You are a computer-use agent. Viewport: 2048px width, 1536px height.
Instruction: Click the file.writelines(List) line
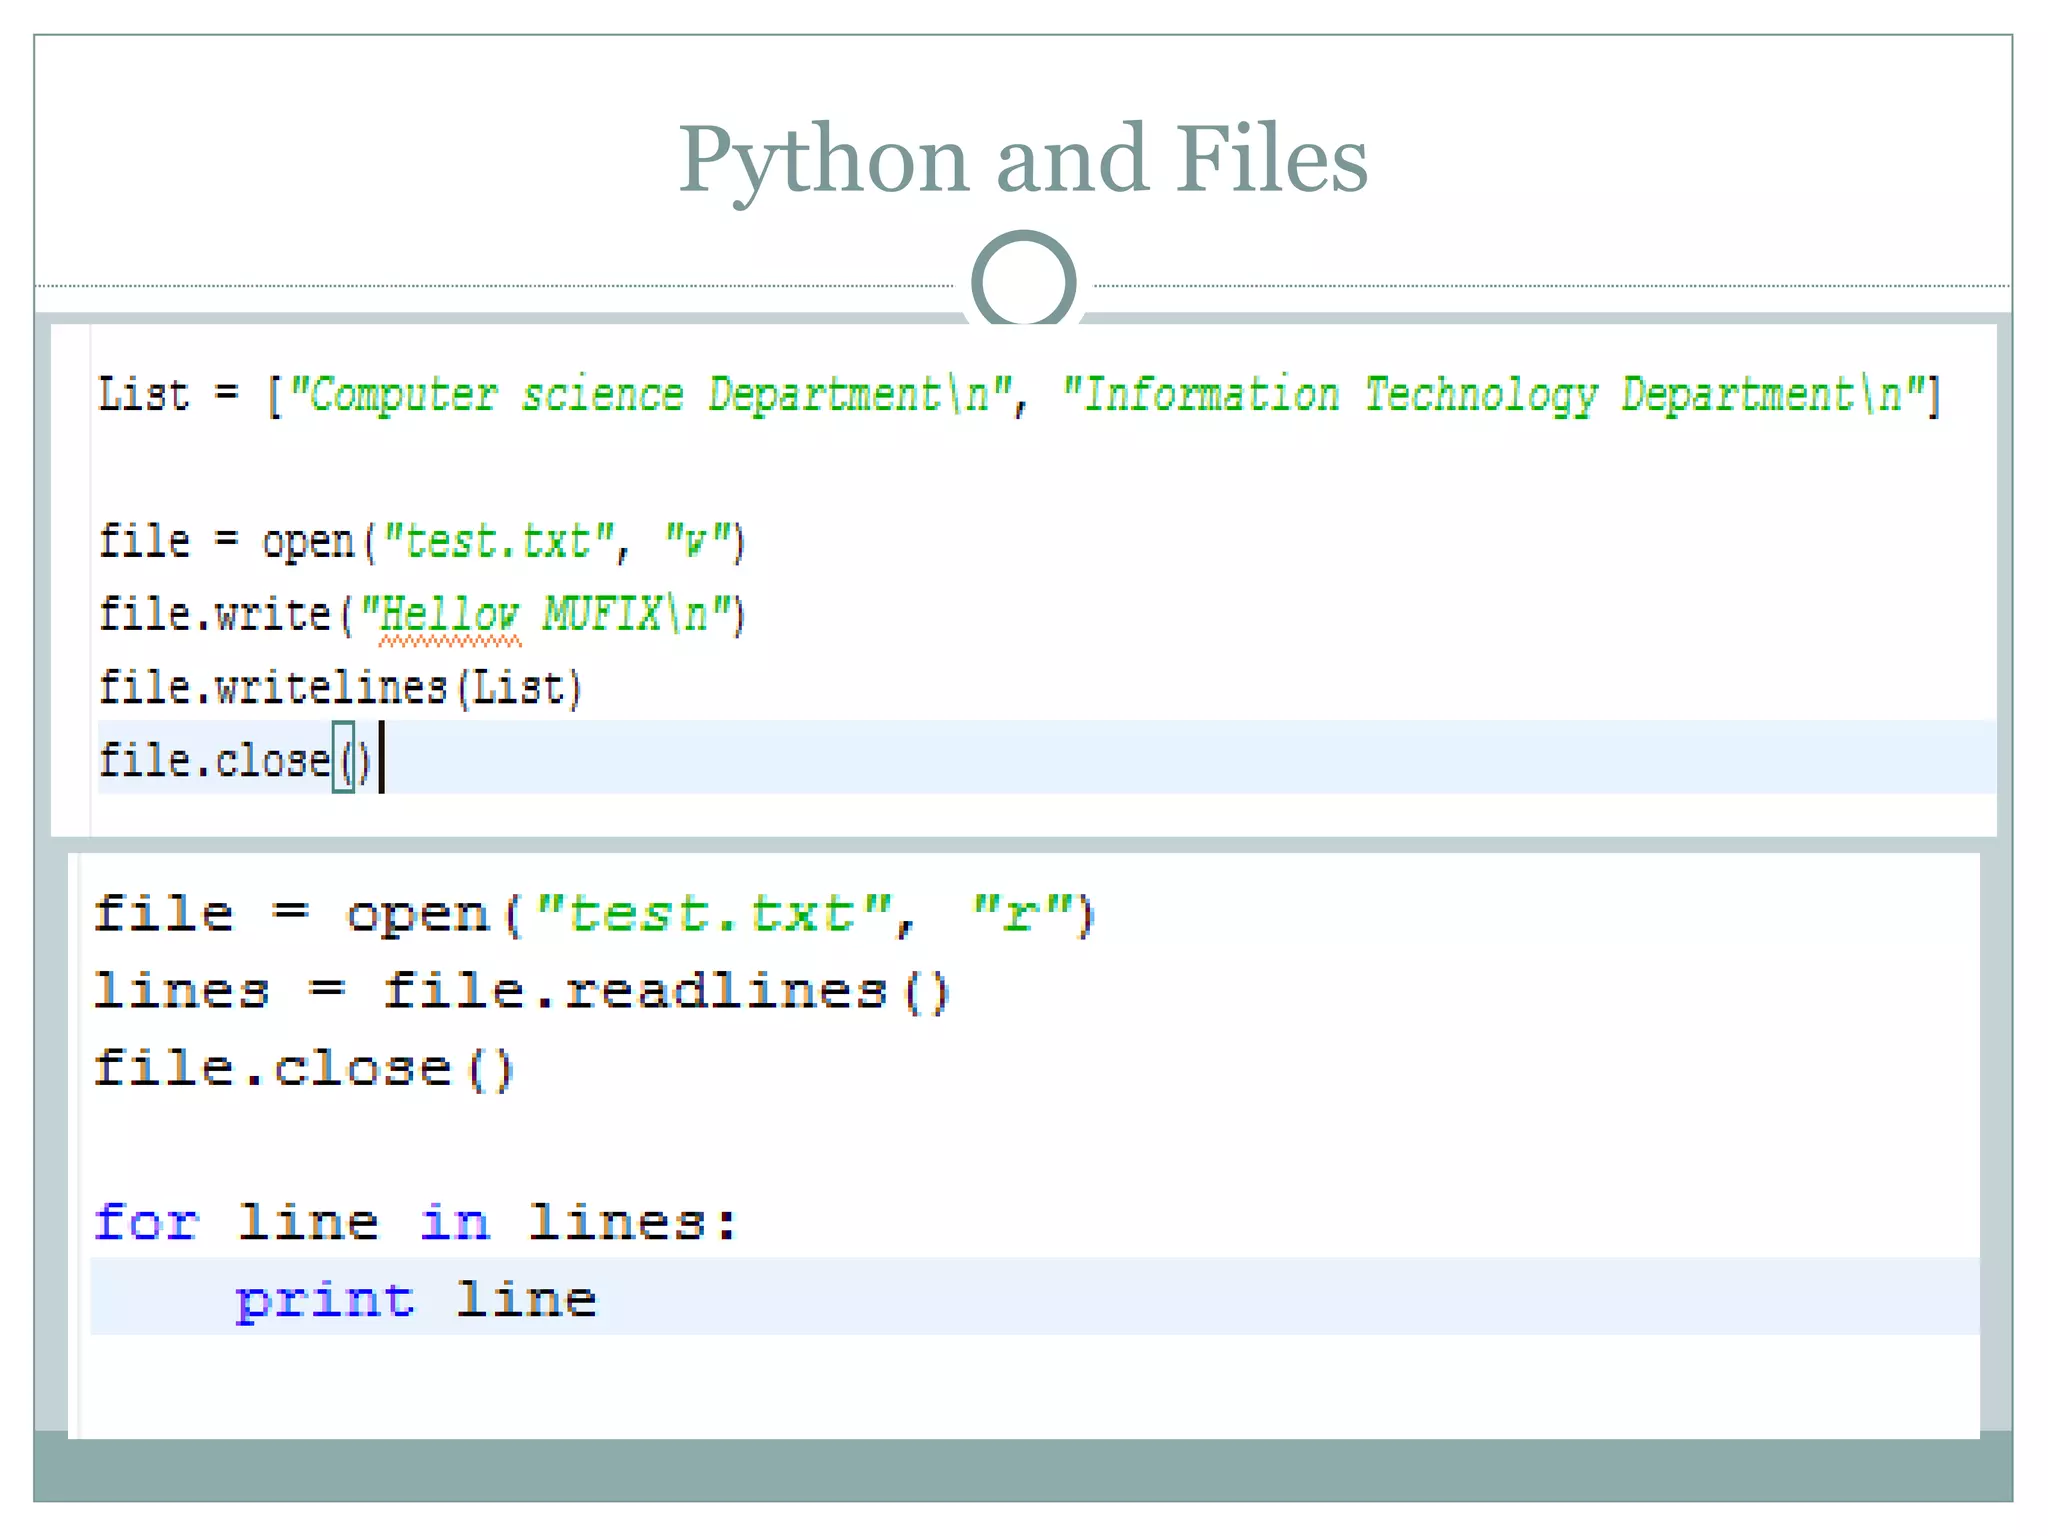click(x=340, y=688)
